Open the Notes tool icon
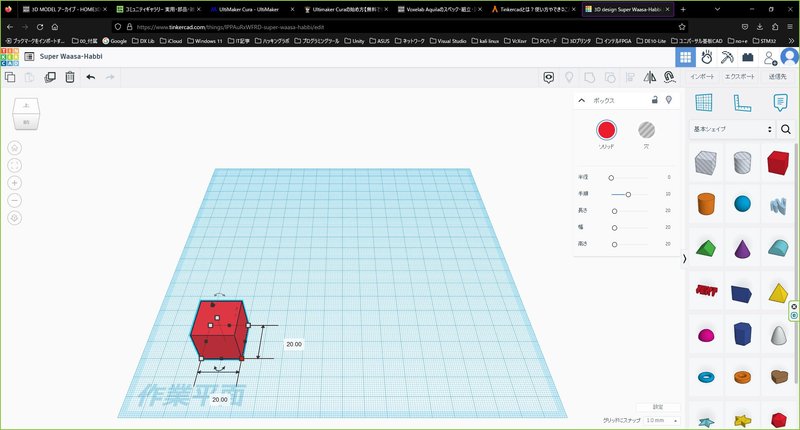 780,103
